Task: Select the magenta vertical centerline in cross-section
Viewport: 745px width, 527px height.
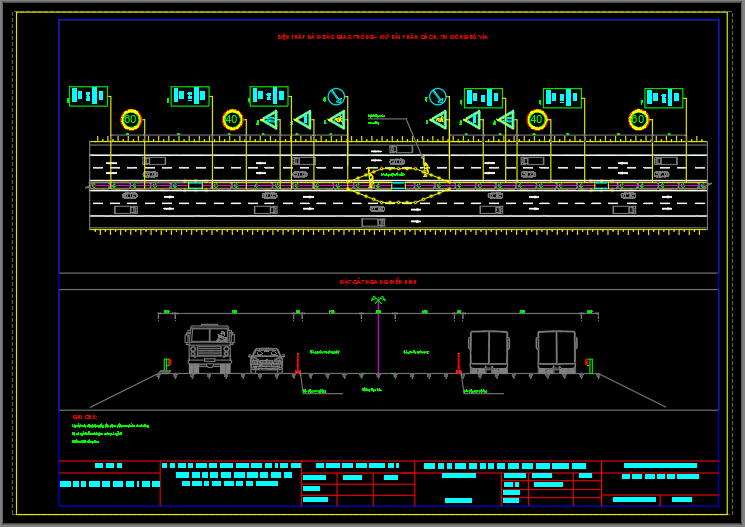Action: point(378,345)
